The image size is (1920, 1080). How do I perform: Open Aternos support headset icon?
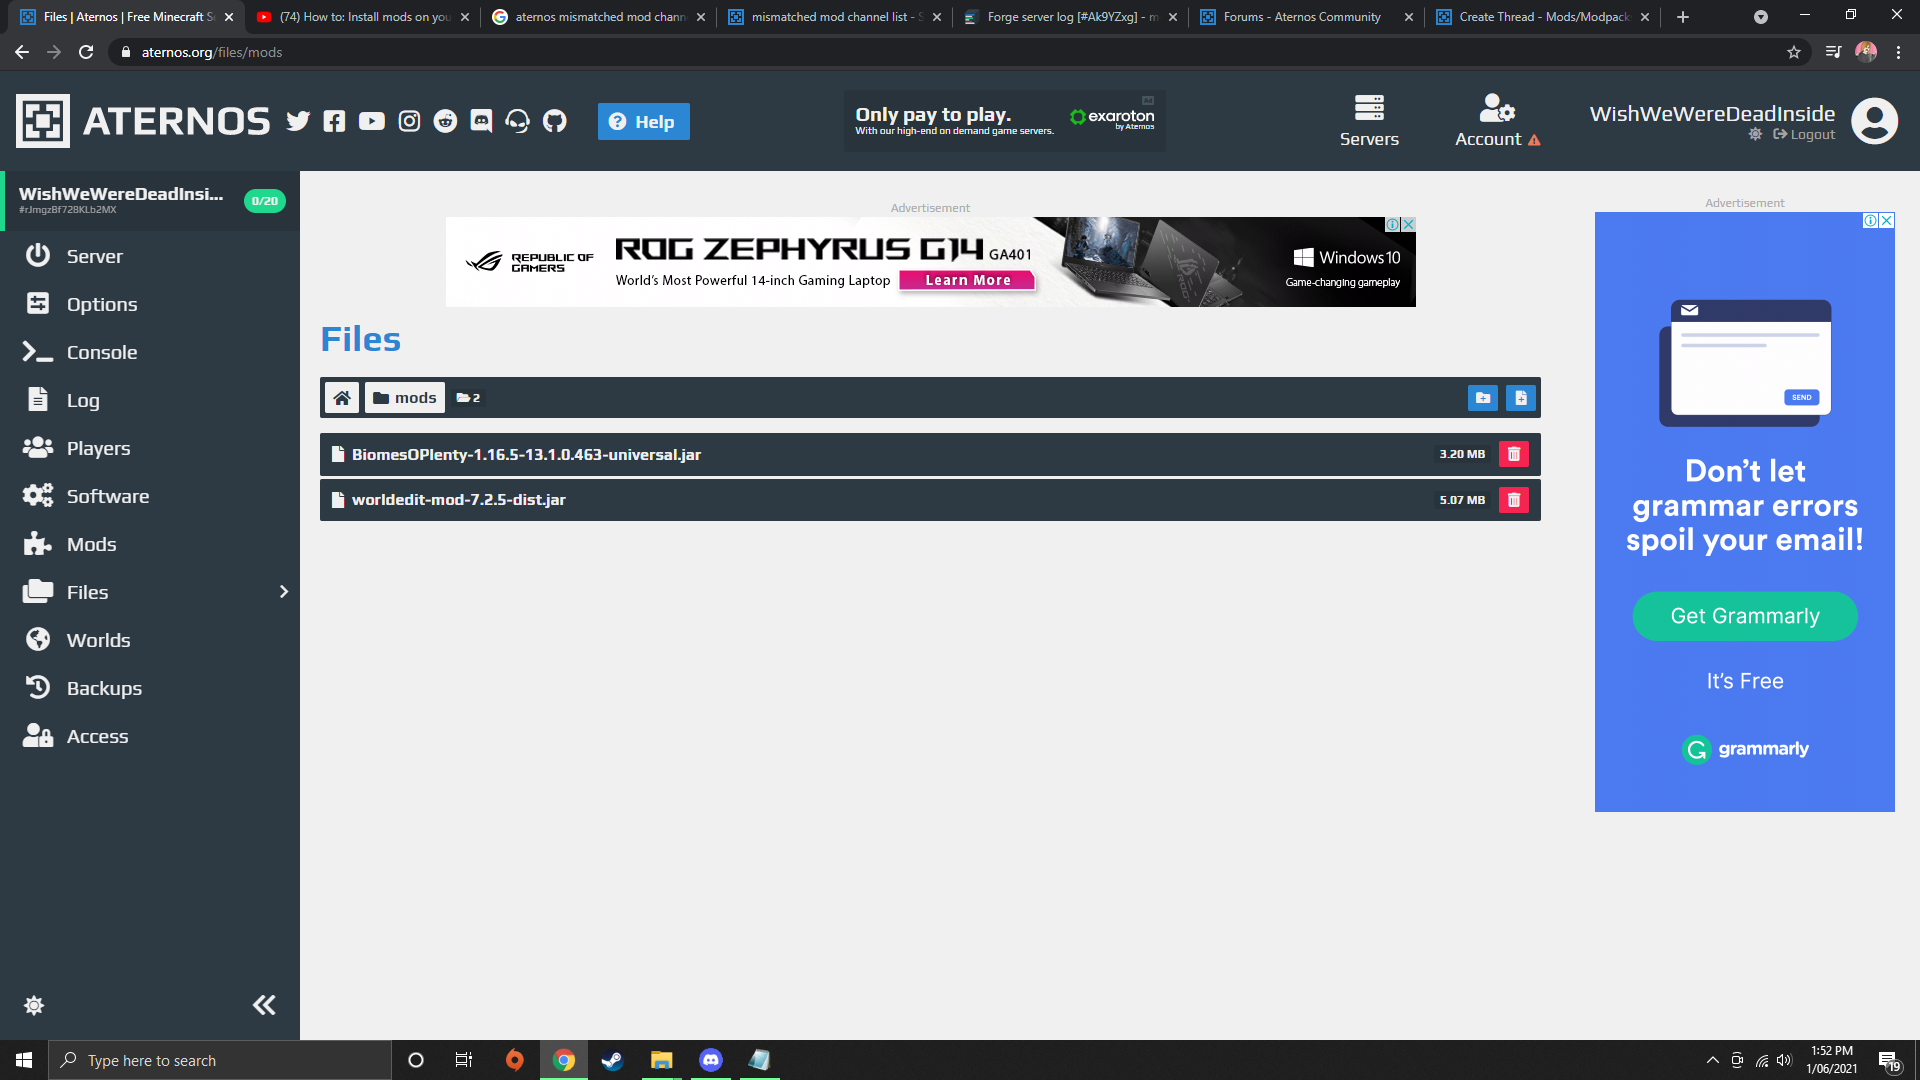517,121
